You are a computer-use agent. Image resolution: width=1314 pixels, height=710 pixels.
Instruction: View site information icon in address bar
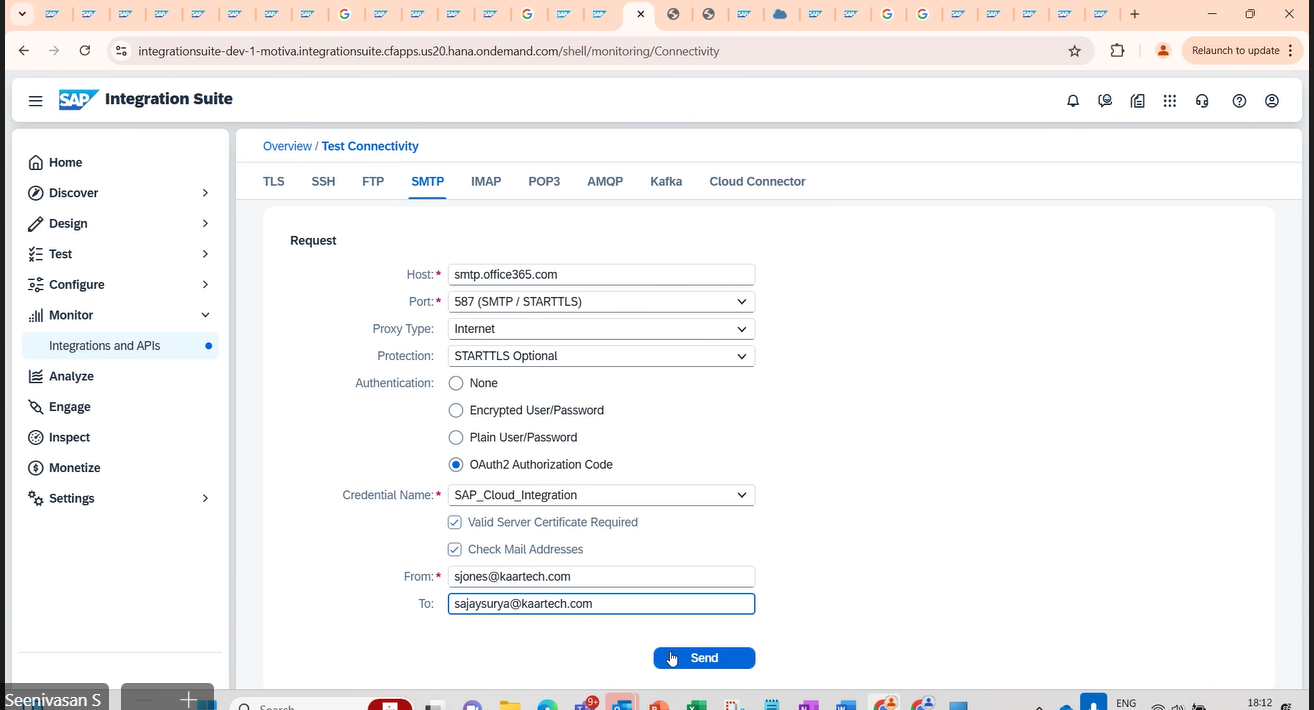pos(121,51)
